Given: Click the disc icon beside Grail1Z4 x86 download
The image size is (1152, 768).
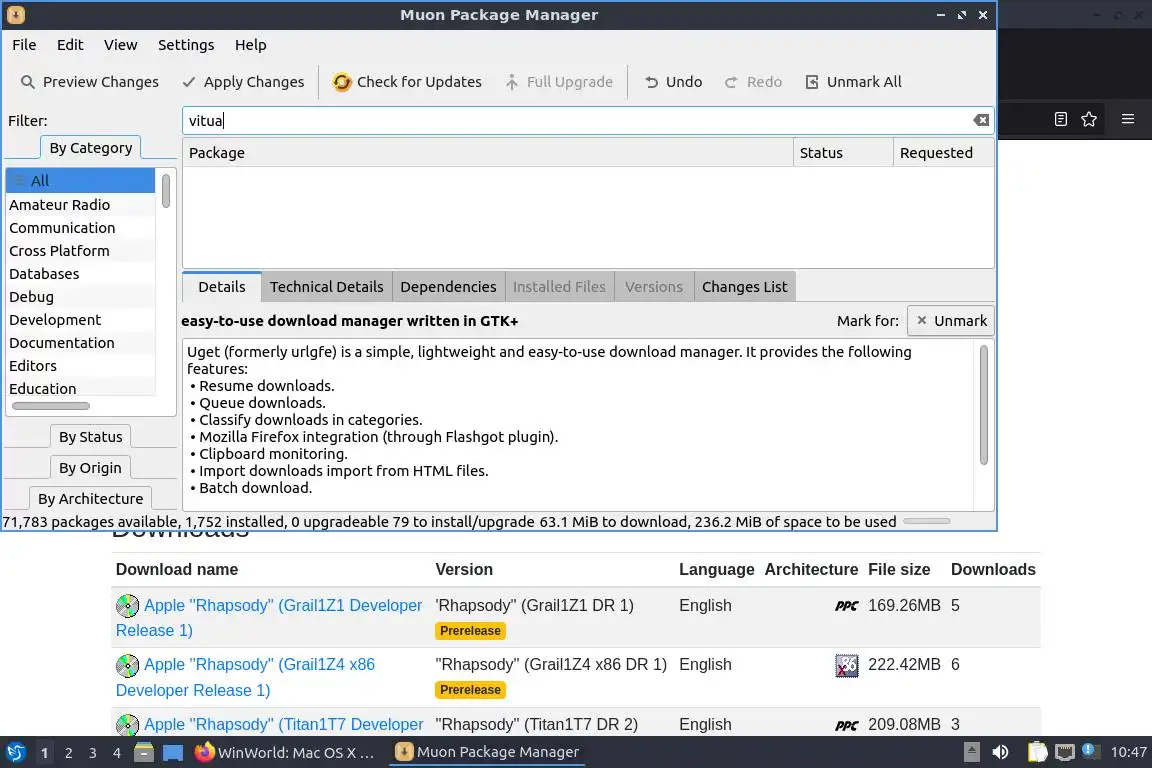Looking at the screenshot, I should pyautogui.click(x=127, y=665).
